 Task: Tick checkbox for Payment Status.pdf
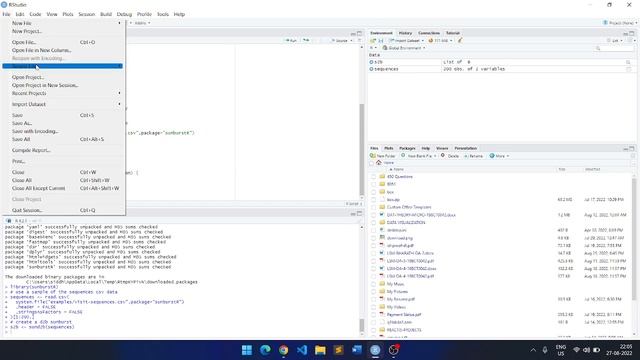[x=373, y=315]
